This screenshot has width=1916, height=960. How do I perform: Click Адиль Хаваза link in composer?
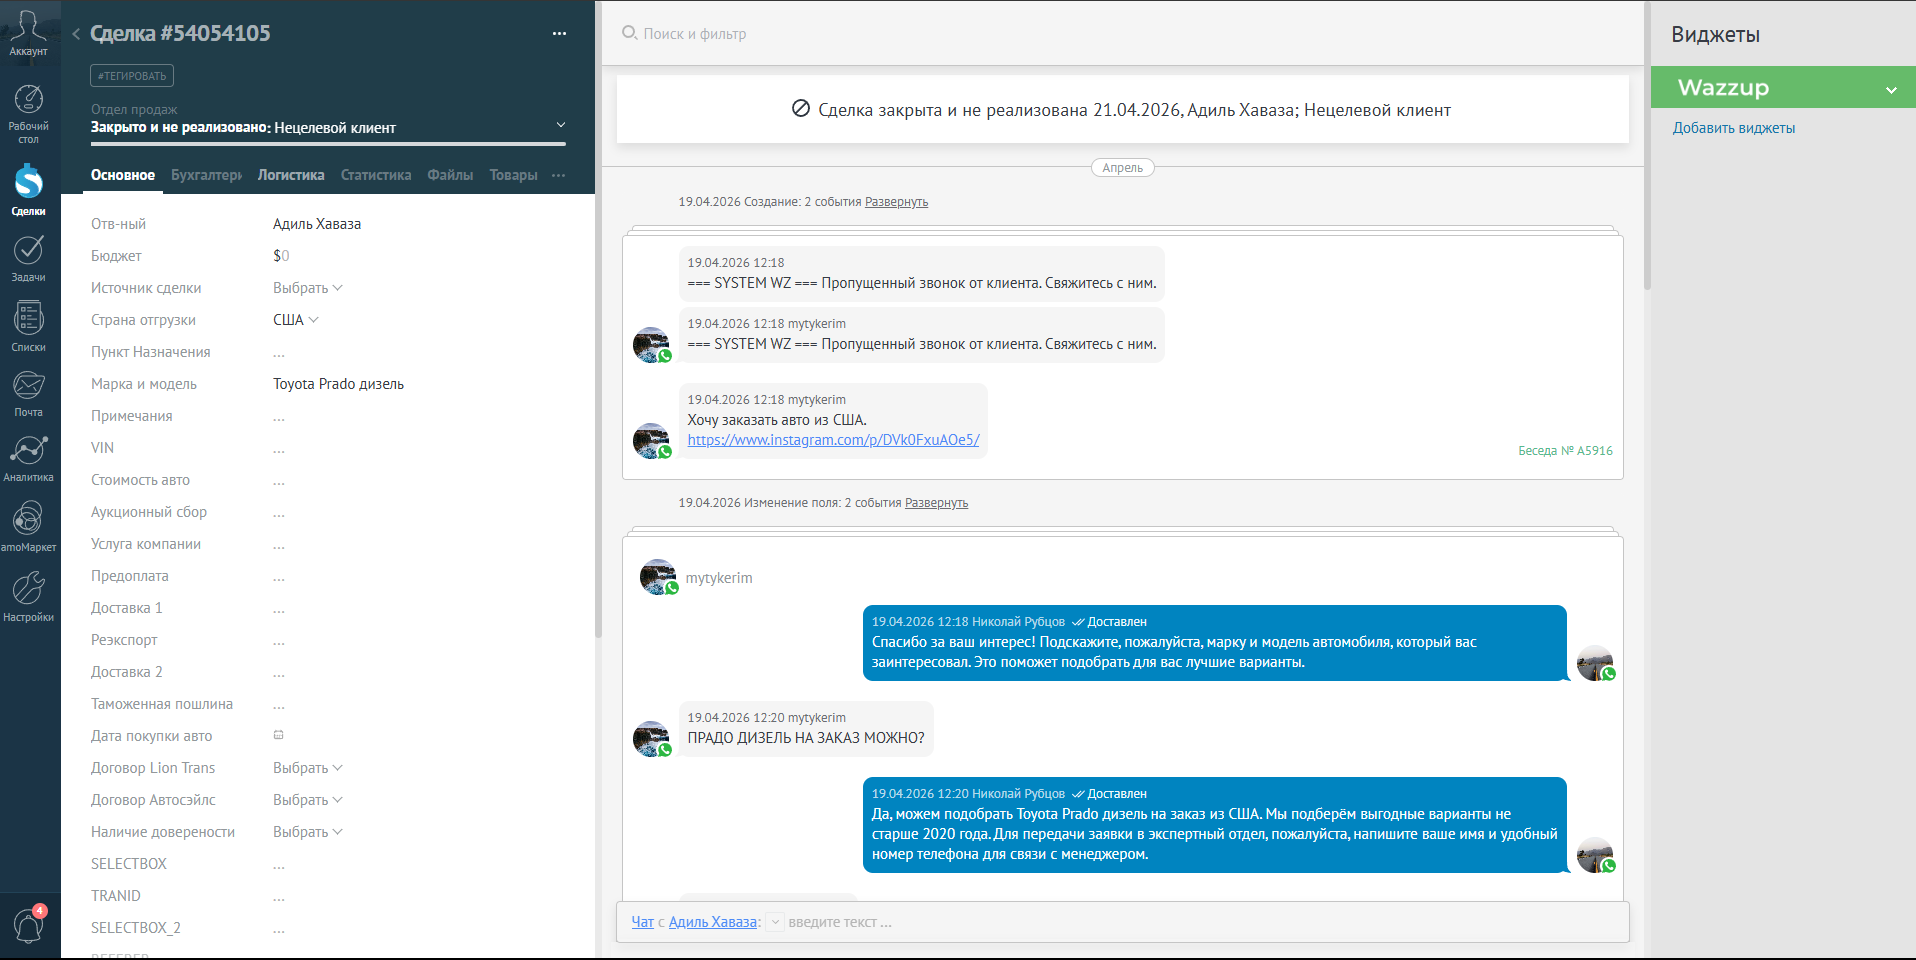coord(712,922)
